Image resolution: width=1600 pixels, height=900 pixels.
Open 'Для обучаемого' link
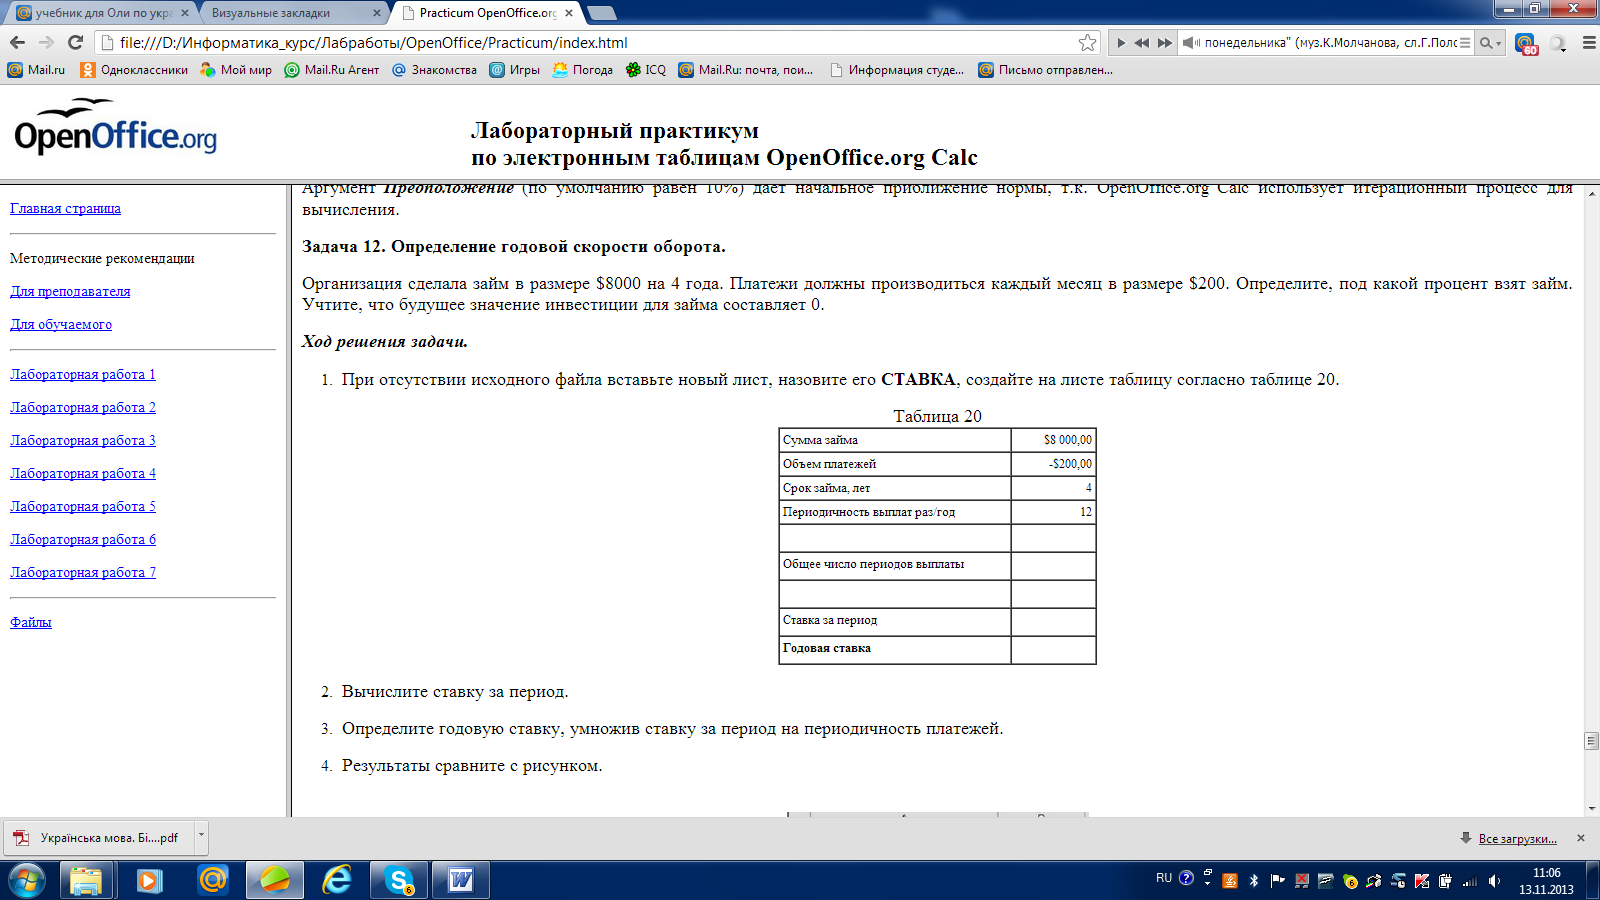tap(61, 324)
